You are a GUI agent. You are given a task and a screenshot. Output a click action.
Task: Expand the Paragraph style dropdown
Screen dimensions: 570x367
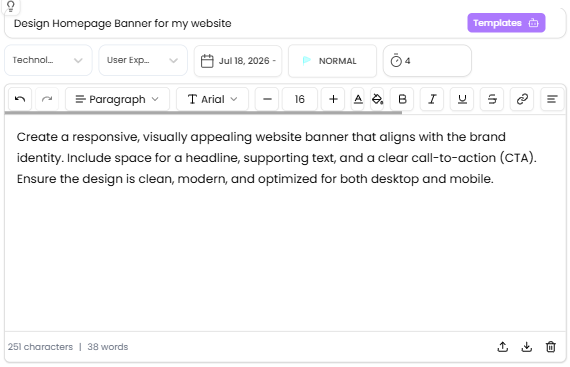tap(117, 99)
